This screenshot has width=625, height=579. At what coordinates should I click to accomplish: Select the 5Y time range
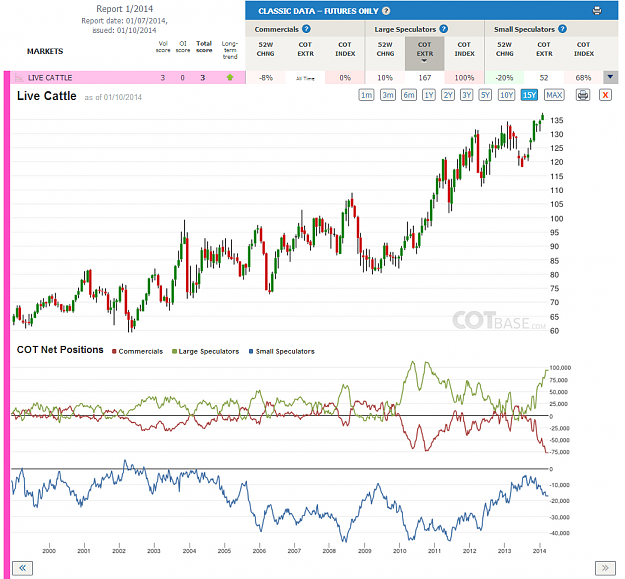coord(485,95)
